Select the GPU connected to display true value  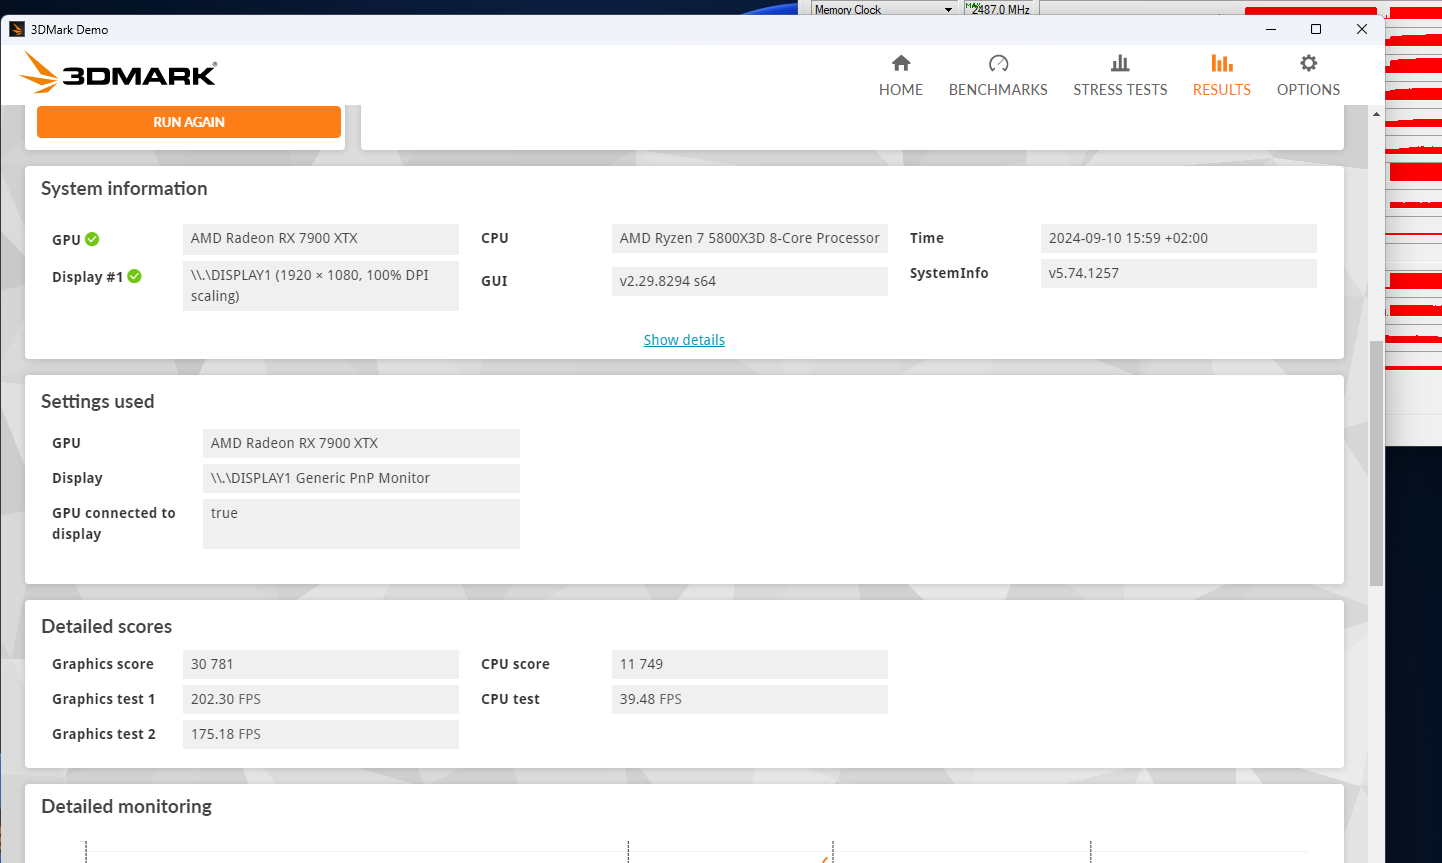coord(361,523)
